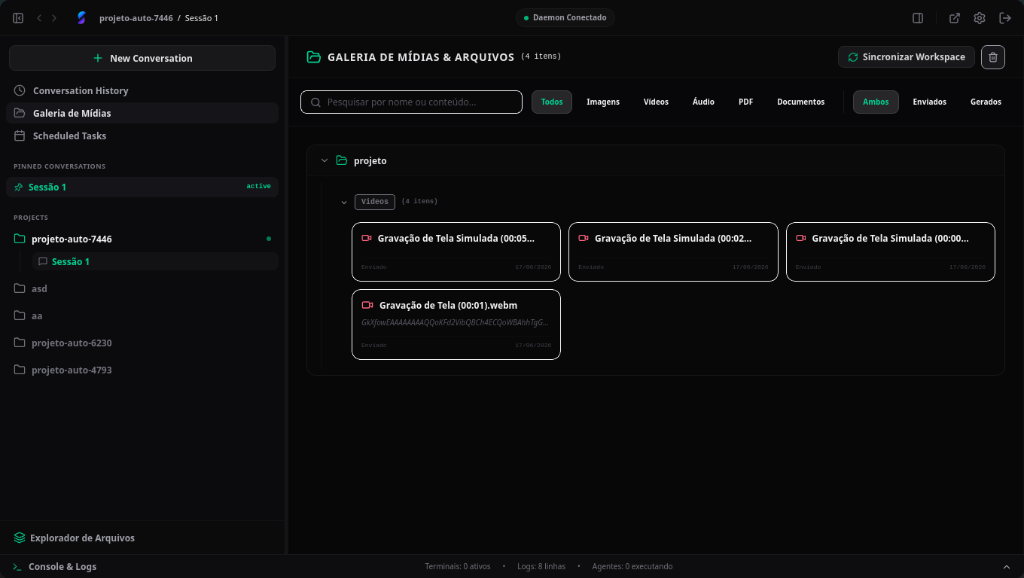Open nested Sessão 1 under projeto-auto-7446
Viewport: 1024px width, 578px height.
tap(155, 261)
